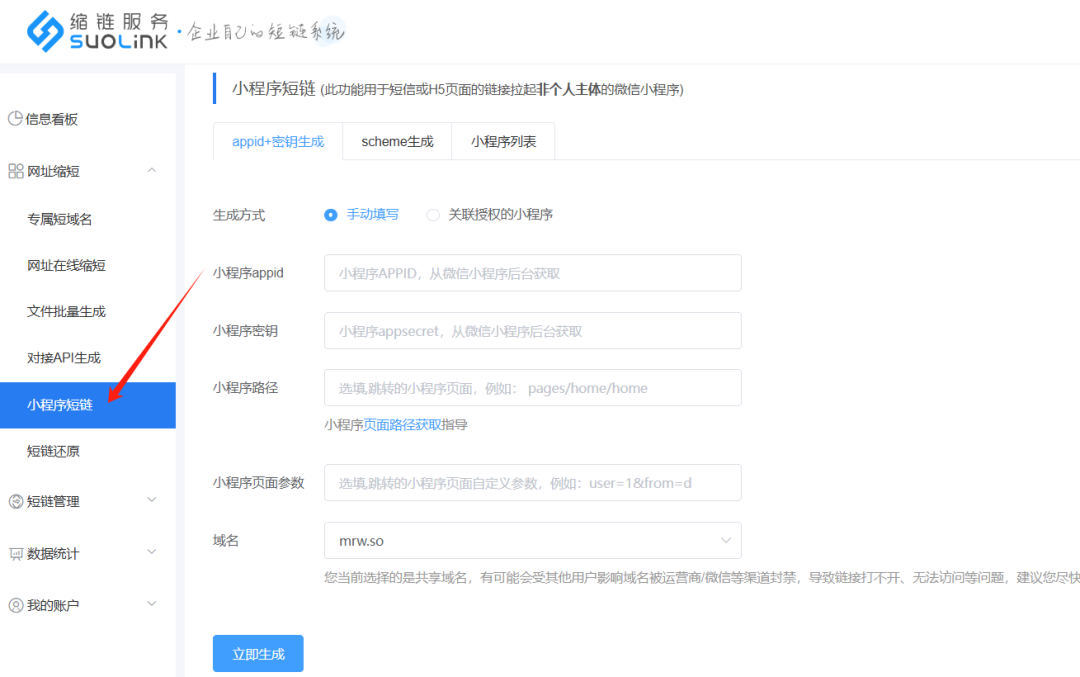Open 短链还原 in the sidebar
The height and width of the screenshot is (677, 1080).
coord(53,451)
